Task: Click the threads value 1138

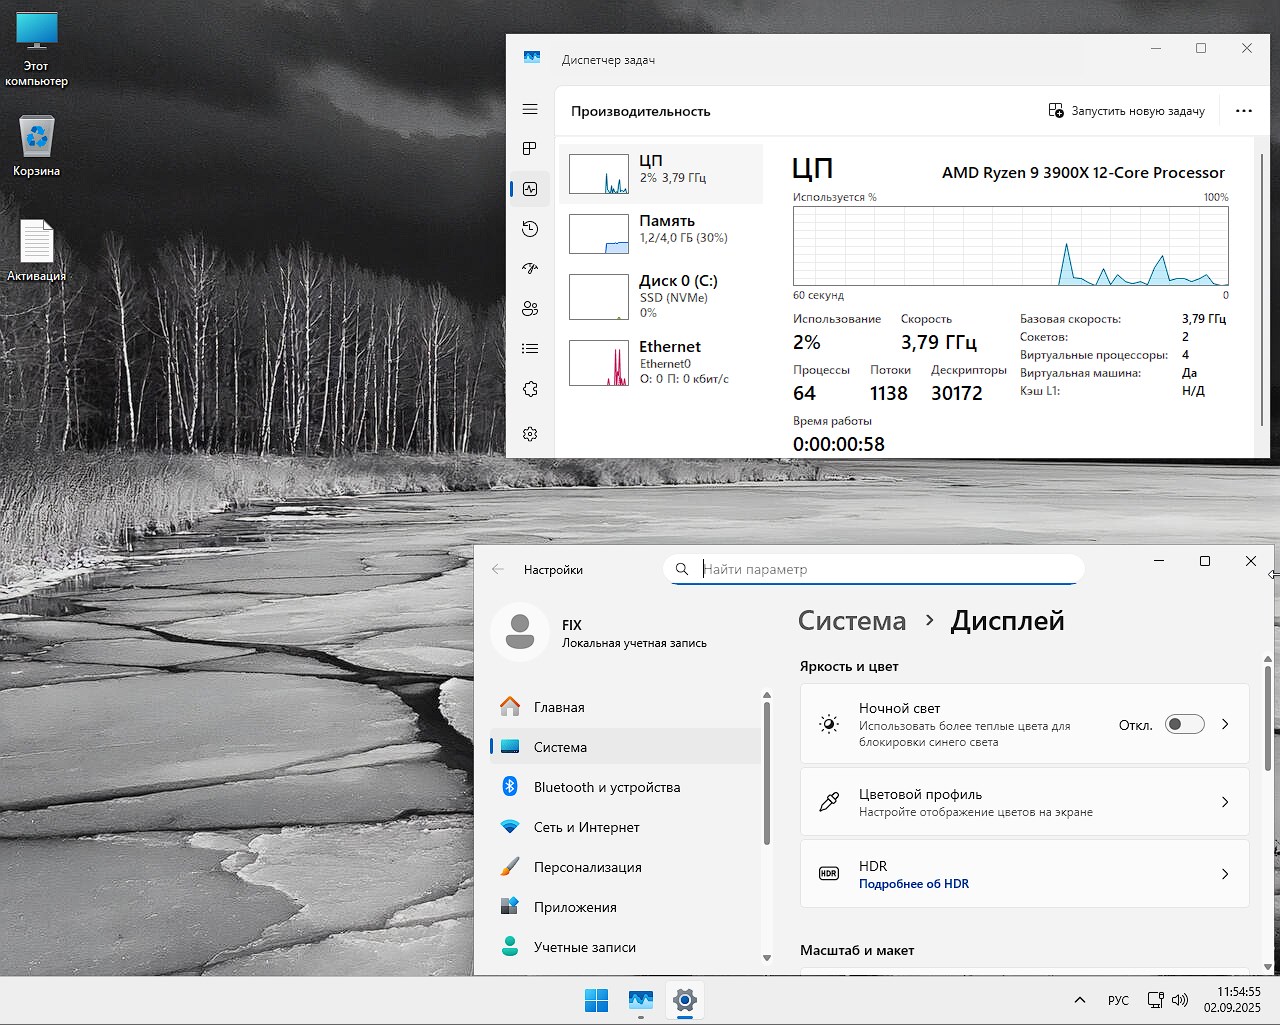Action: [x=889, y=393]
